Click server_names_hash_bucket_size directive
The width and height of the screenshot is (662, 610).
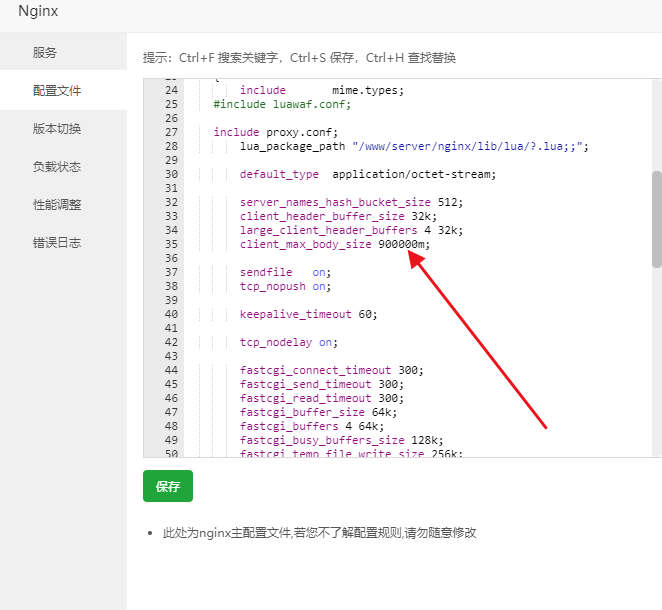click(x=335, y=202)
